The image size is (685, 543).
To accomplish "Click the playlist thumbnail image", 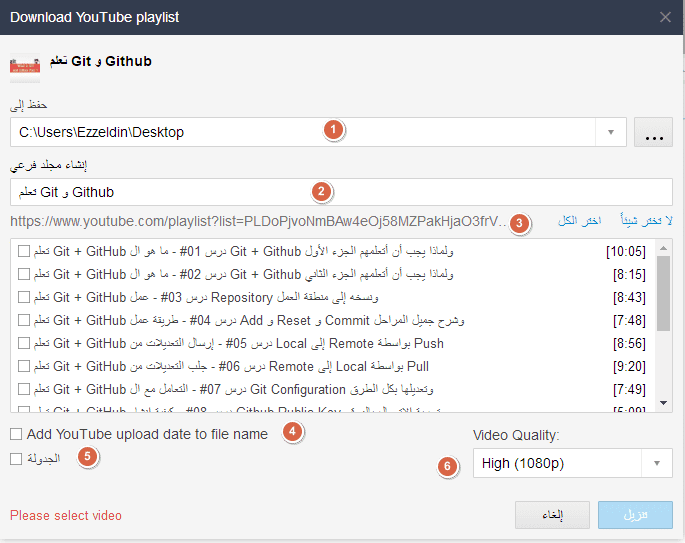I will [x=25, y=68].
